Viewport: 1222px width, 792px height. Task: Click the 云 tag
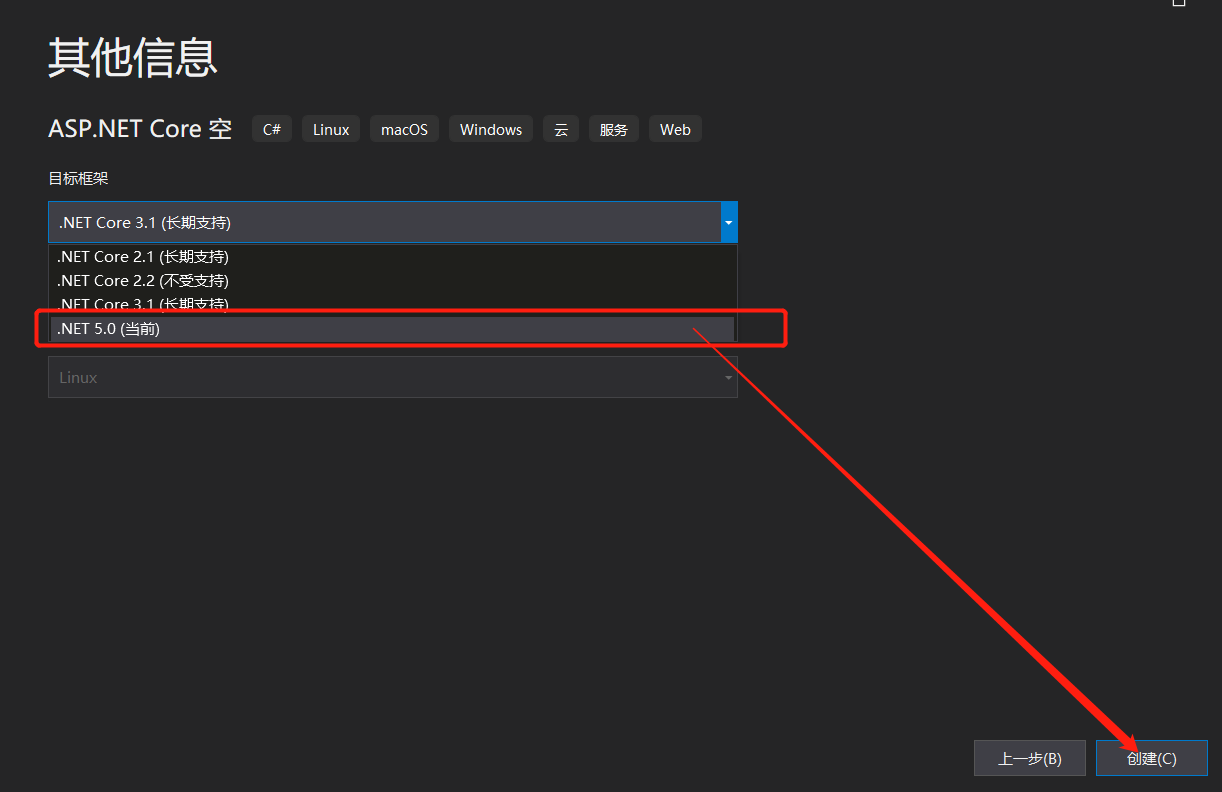(561, 130)
